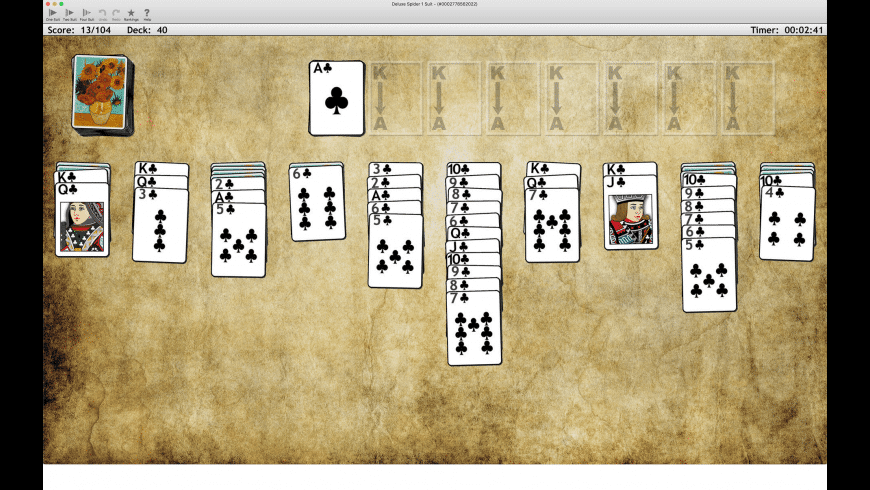Click the Ace of clubs on the foundation pile
The height and width of the screenshot is (490, 870).
[x=337, y=98]
